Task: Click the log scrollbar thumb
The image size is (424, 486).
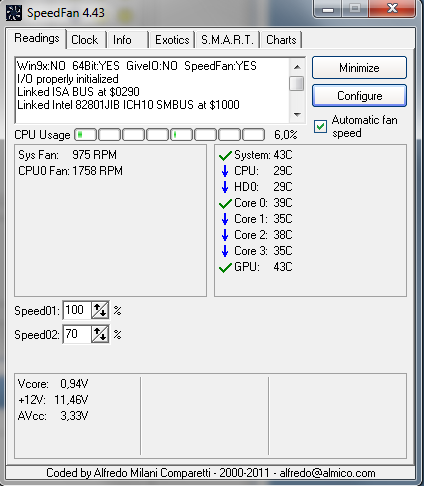Action: pyautogui.click(x=297, y=83)
